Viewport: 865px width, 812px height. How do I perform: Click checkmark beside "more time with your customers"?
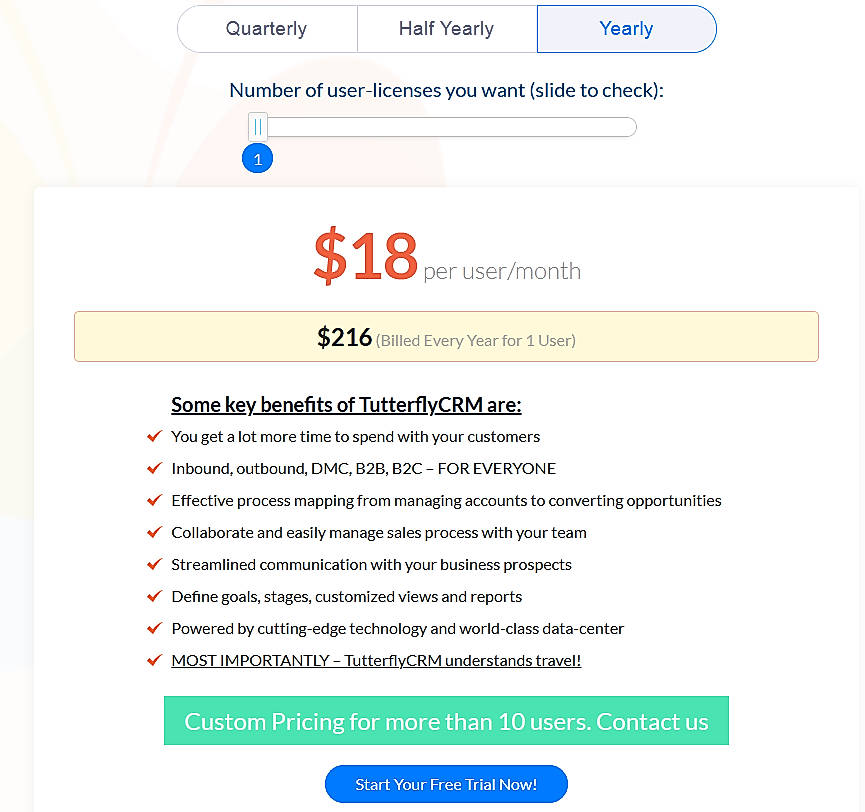coord(155,436)
